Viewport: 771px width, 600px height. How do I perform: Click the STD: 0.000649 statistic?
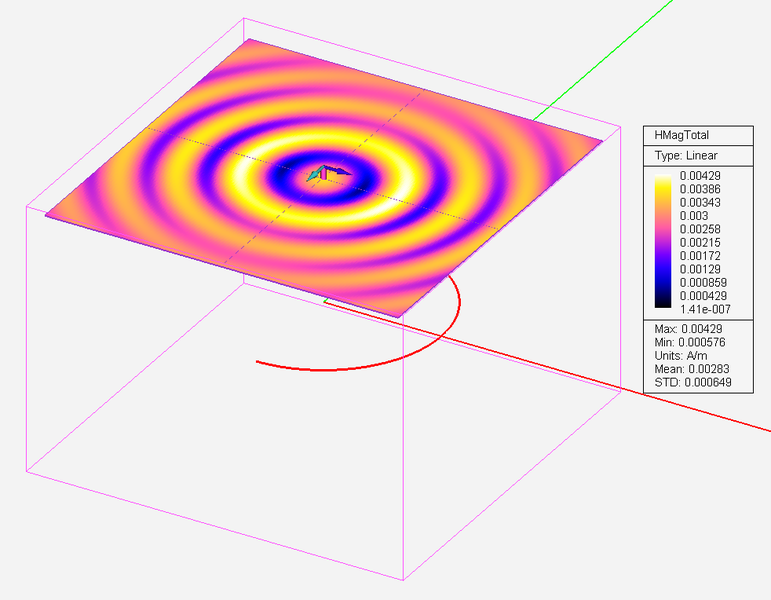tap(690, 382)
